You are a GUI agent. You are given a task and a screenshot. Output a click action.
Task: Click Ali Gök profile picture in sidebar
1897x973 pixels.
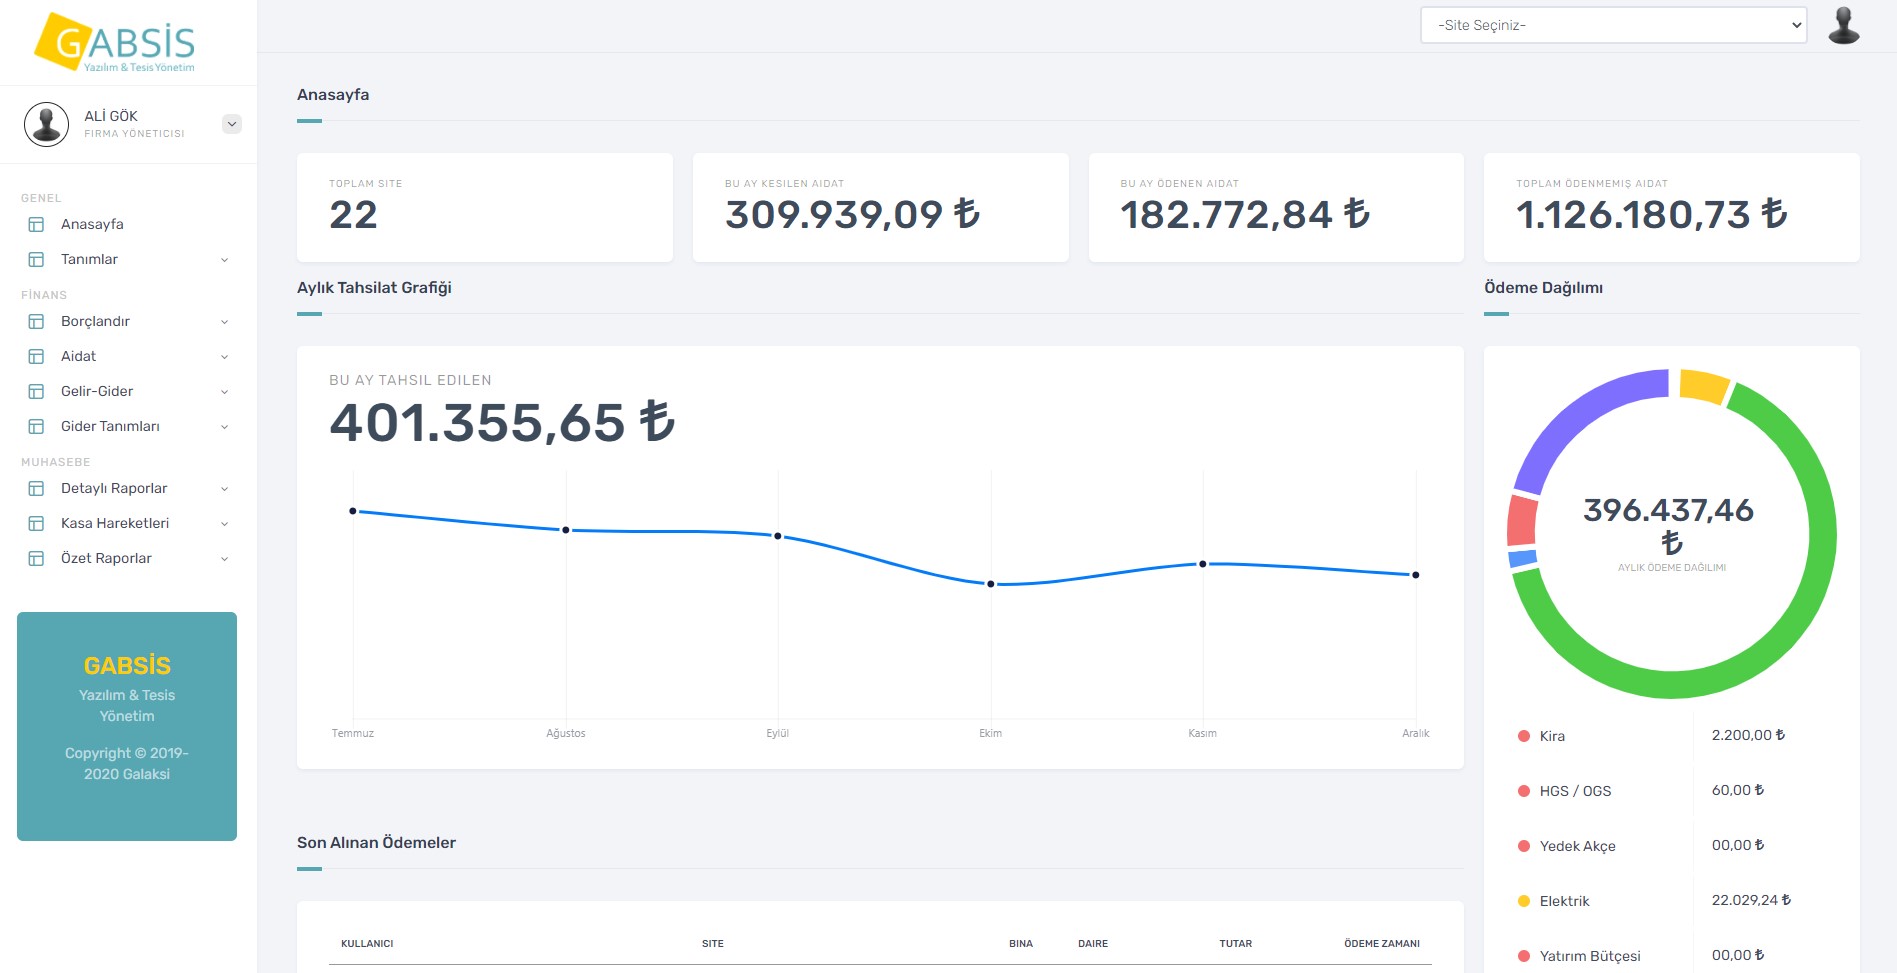(46, 124)
